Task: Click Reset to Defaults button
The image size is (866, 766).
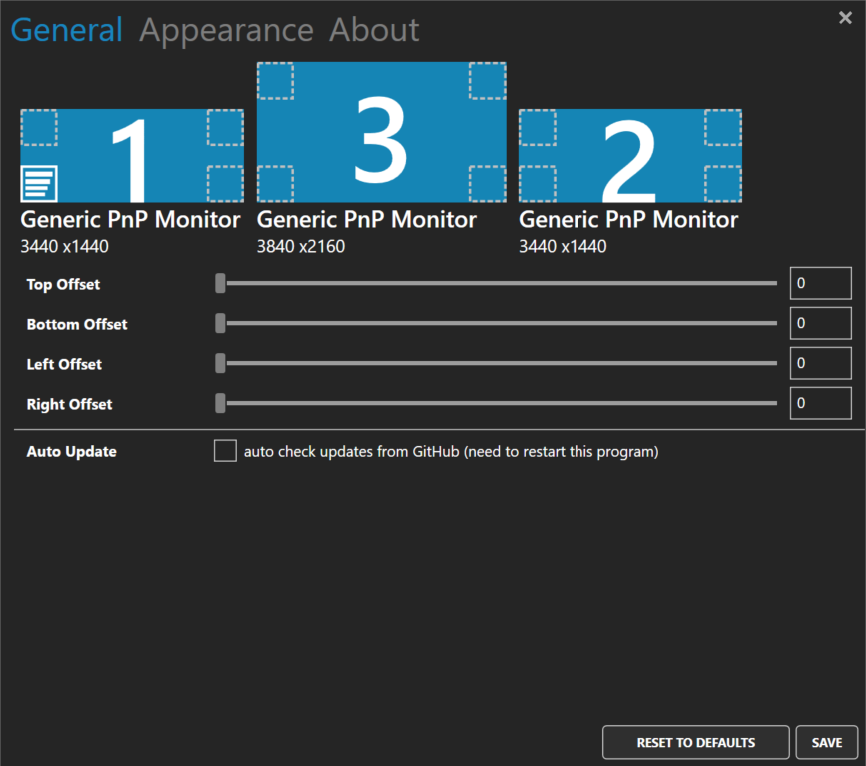Action: click(695, 742)
